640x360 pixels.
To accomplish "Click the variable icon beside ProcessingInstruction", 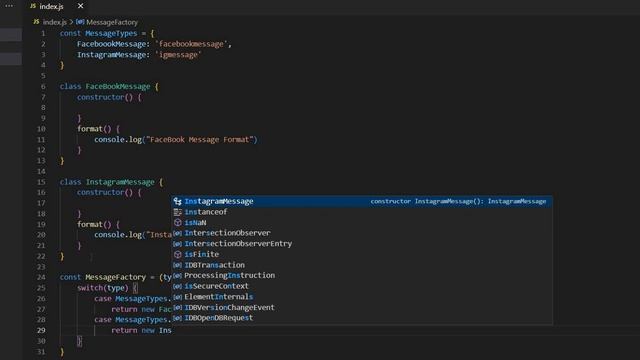I will click(178, 276).
